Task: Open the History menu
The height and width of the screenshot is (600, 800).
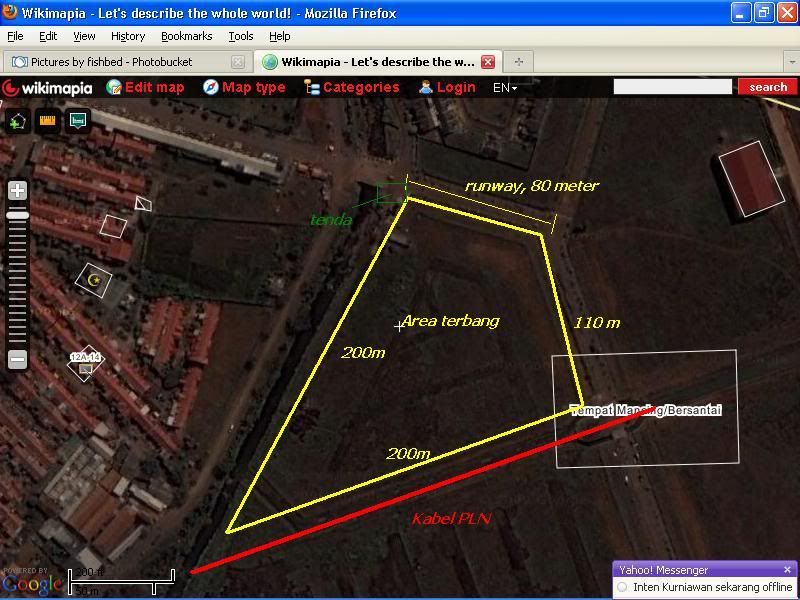Action: tap(128, 36)
